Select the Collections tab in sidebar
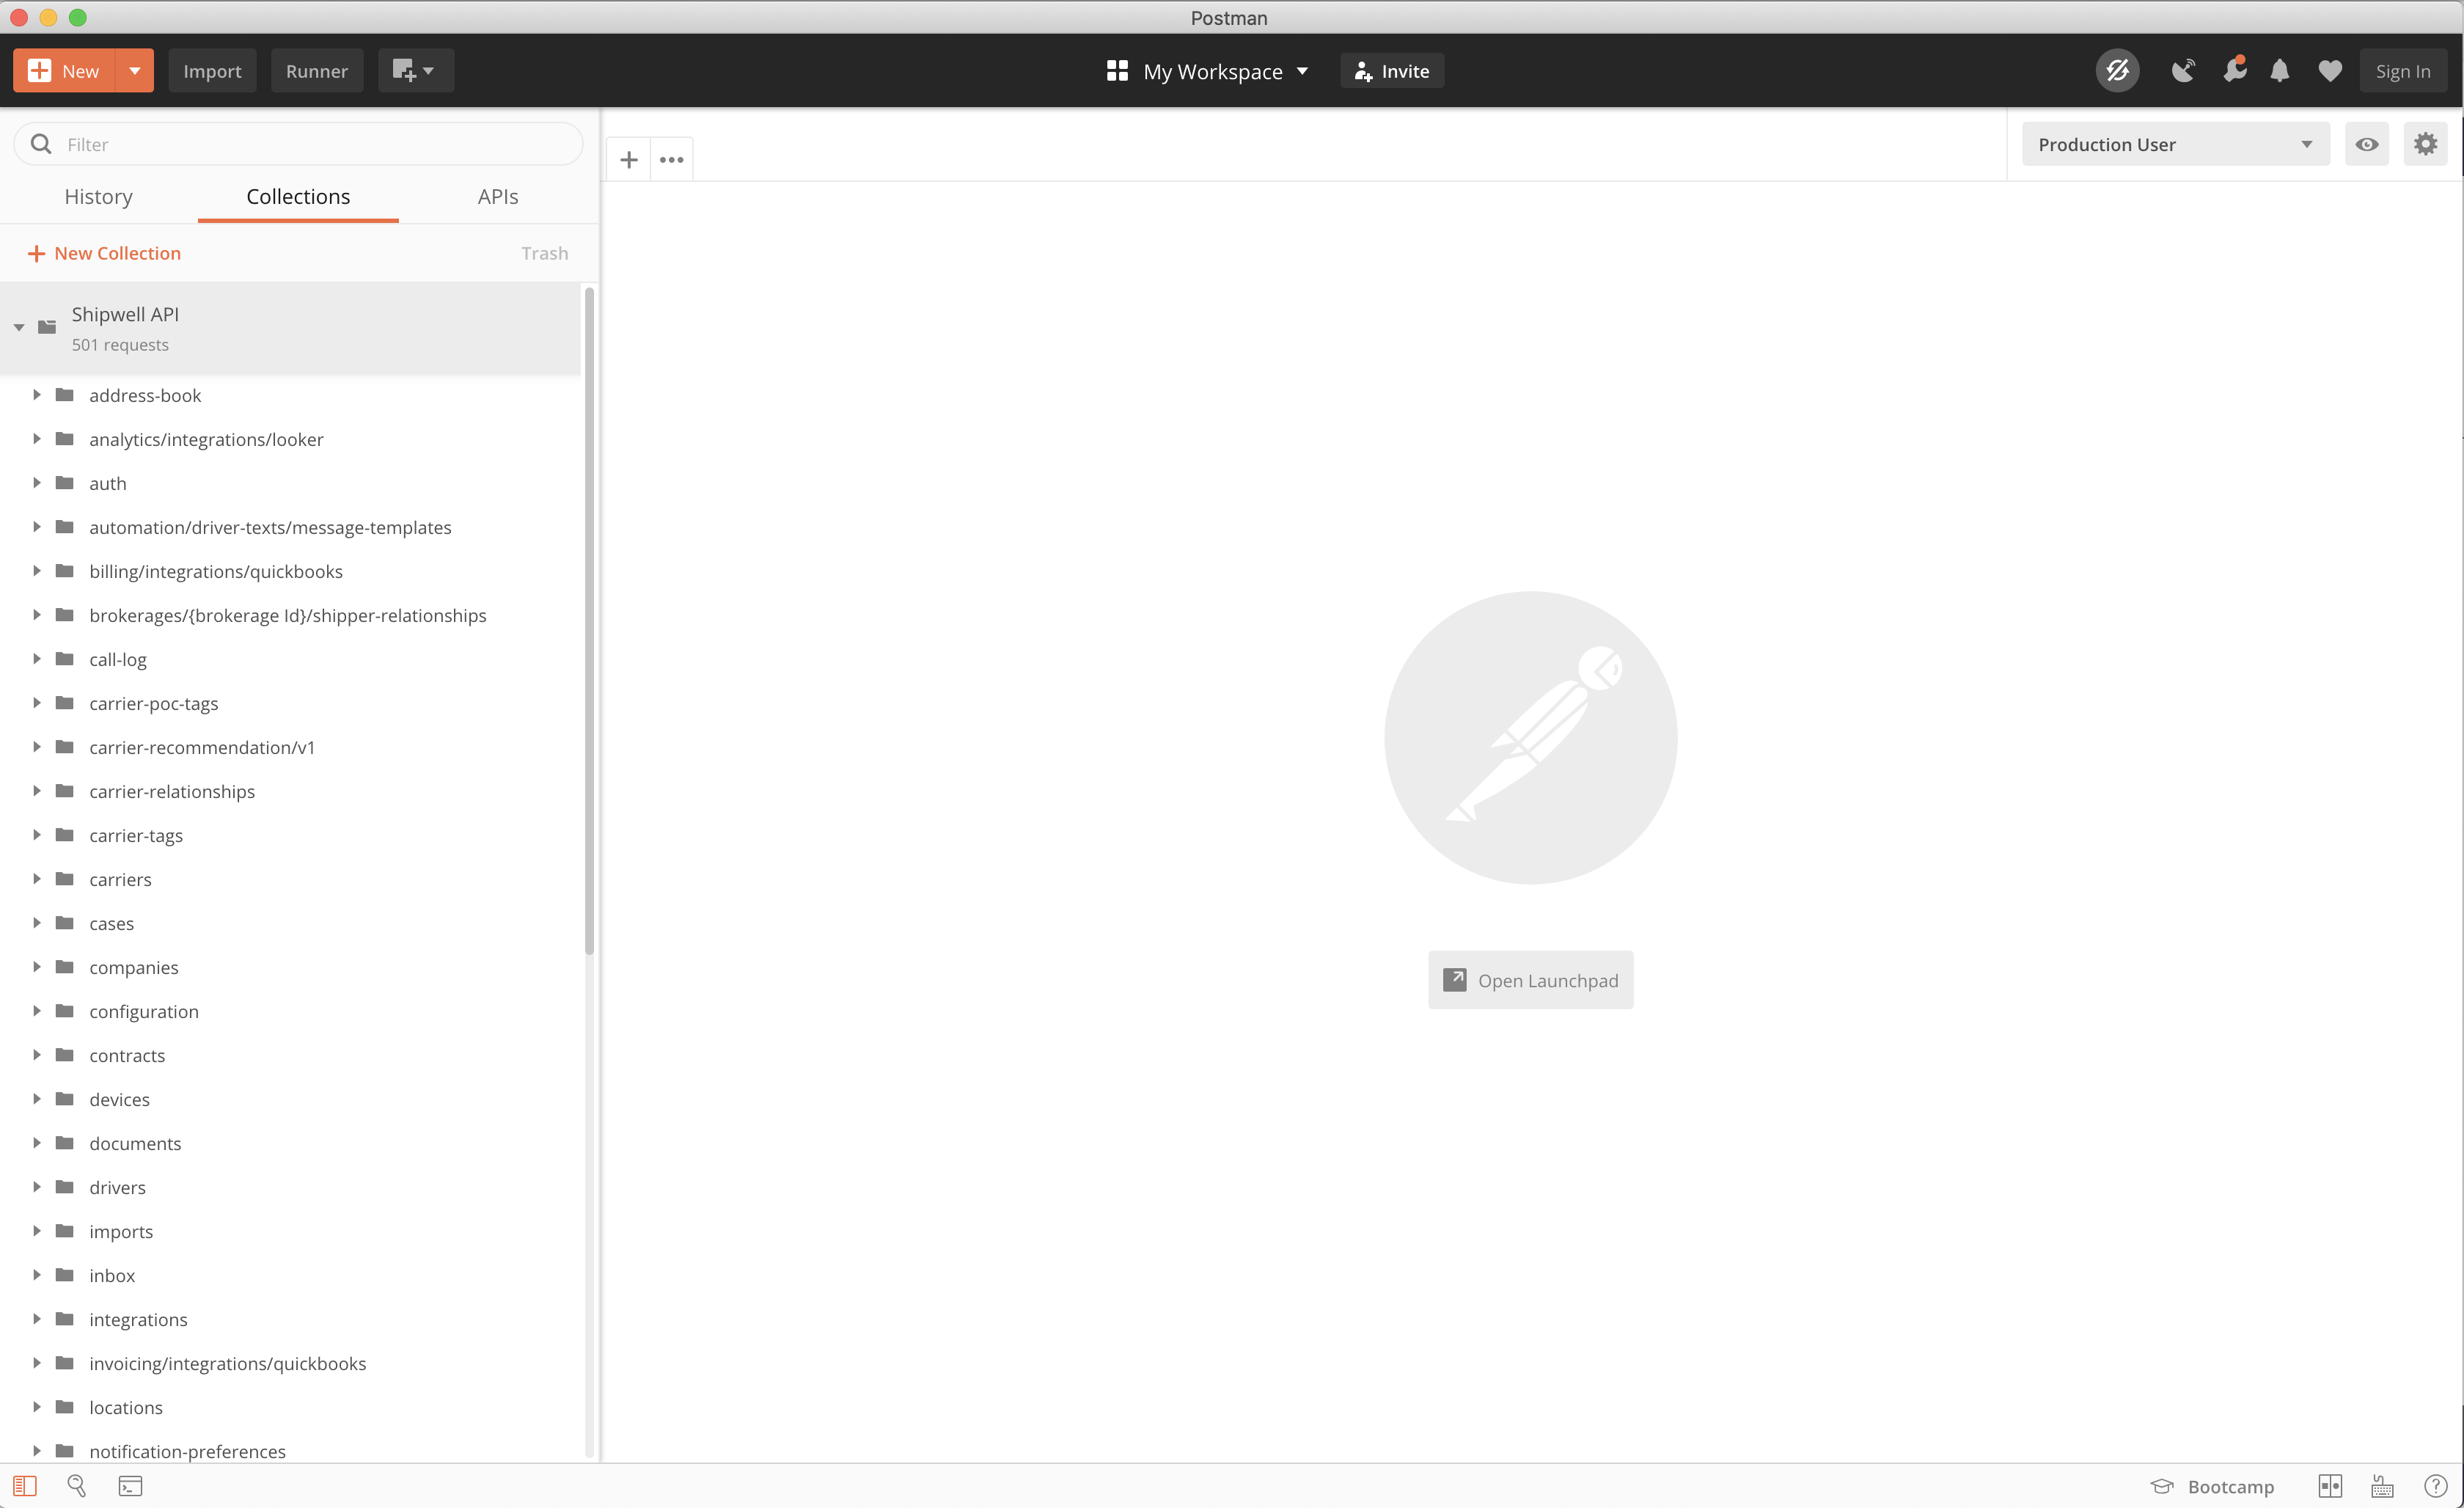 click(x=298, y=195)
